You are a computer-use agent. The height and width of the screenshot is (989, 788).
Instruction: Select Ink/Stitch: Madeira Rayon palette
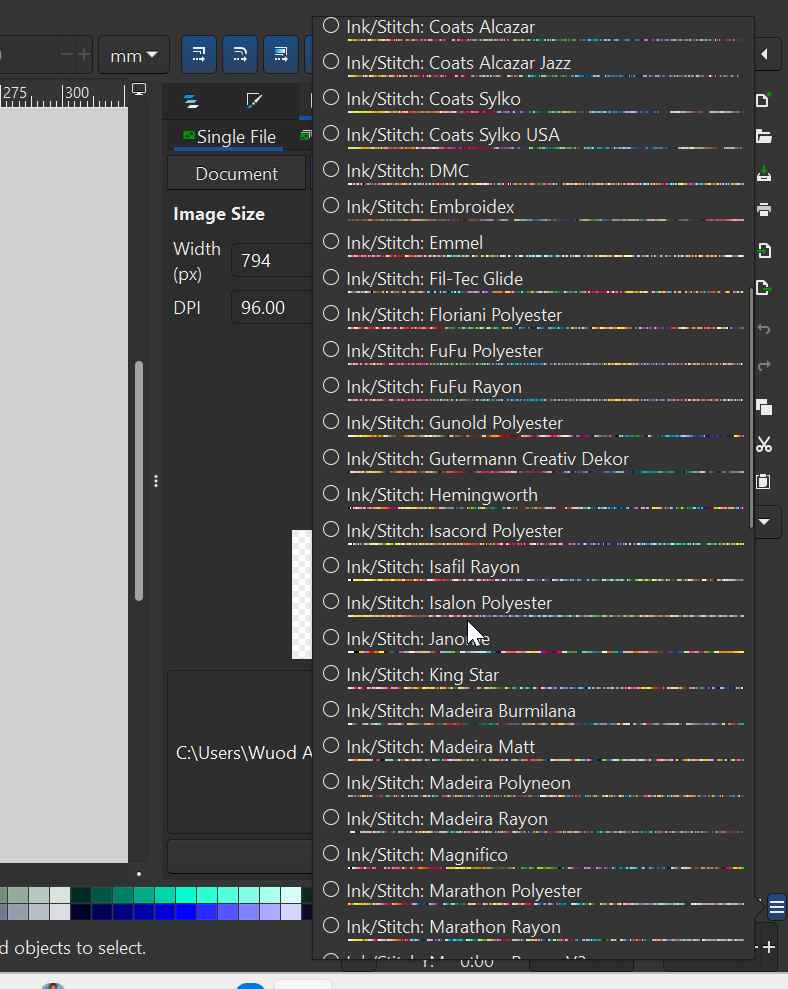tap(533, 820)
